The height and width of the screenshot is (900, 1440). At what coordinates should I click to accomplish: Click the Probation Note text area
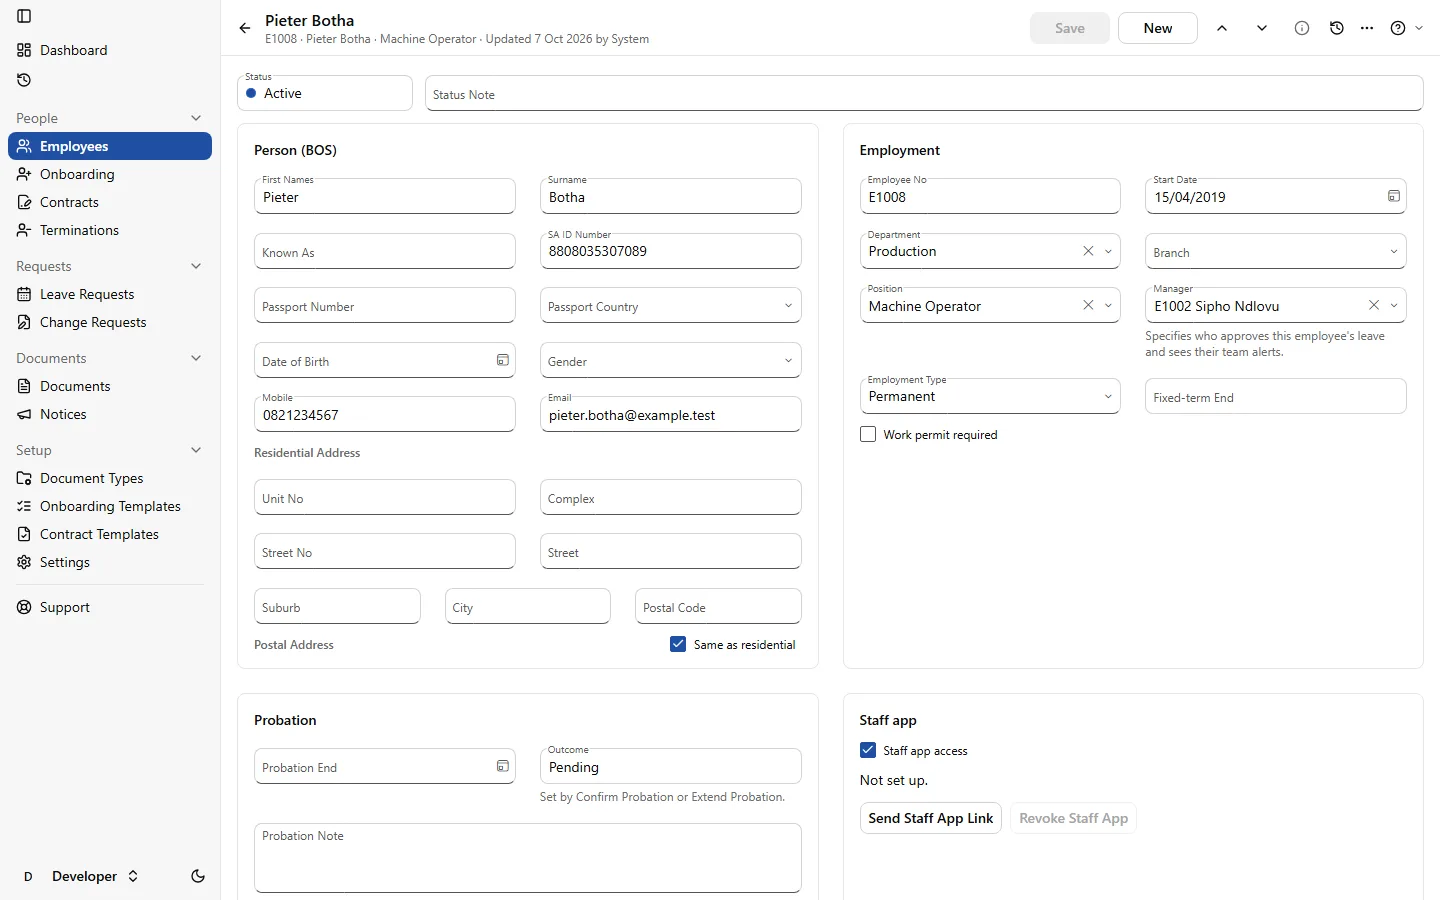(527, 858)
